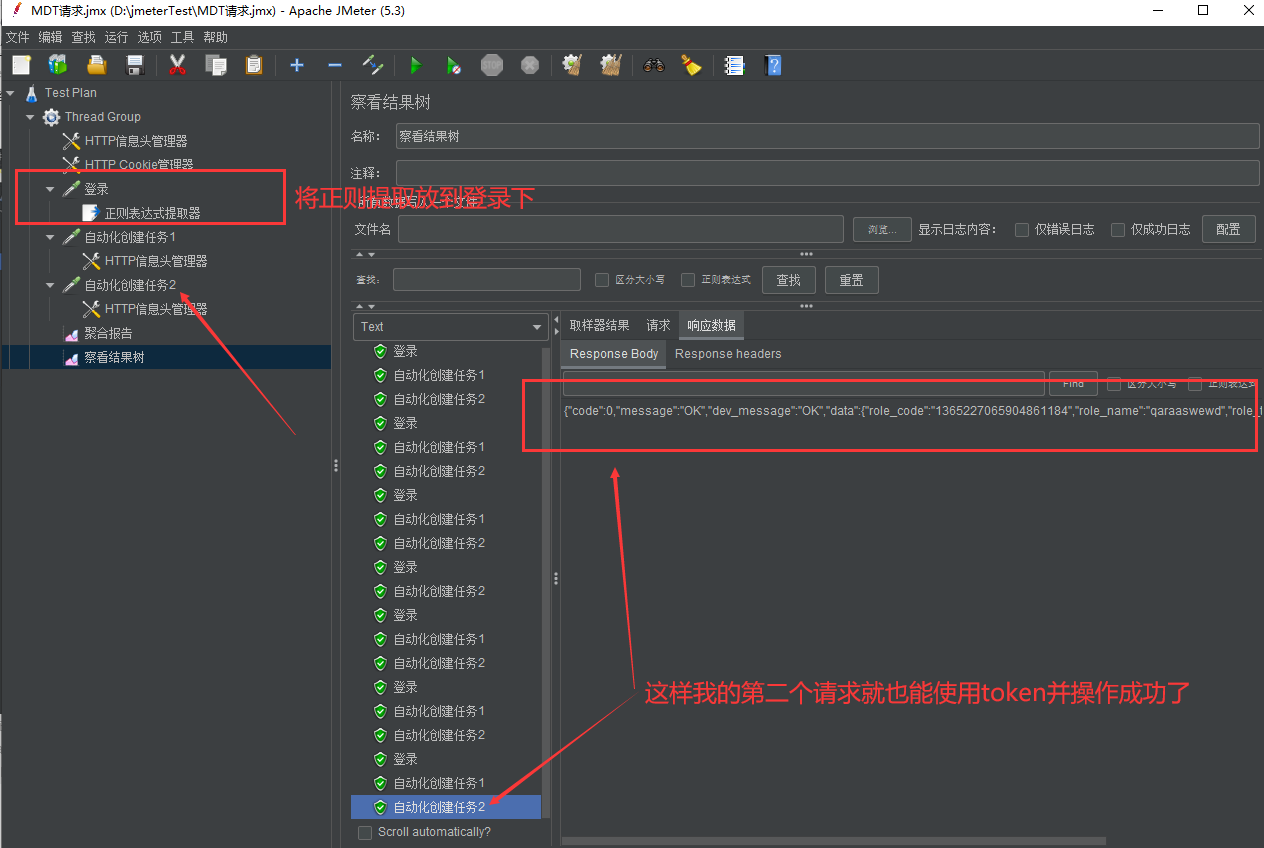Click the Toggle enable/disable icon

click(x=373, y=65)
